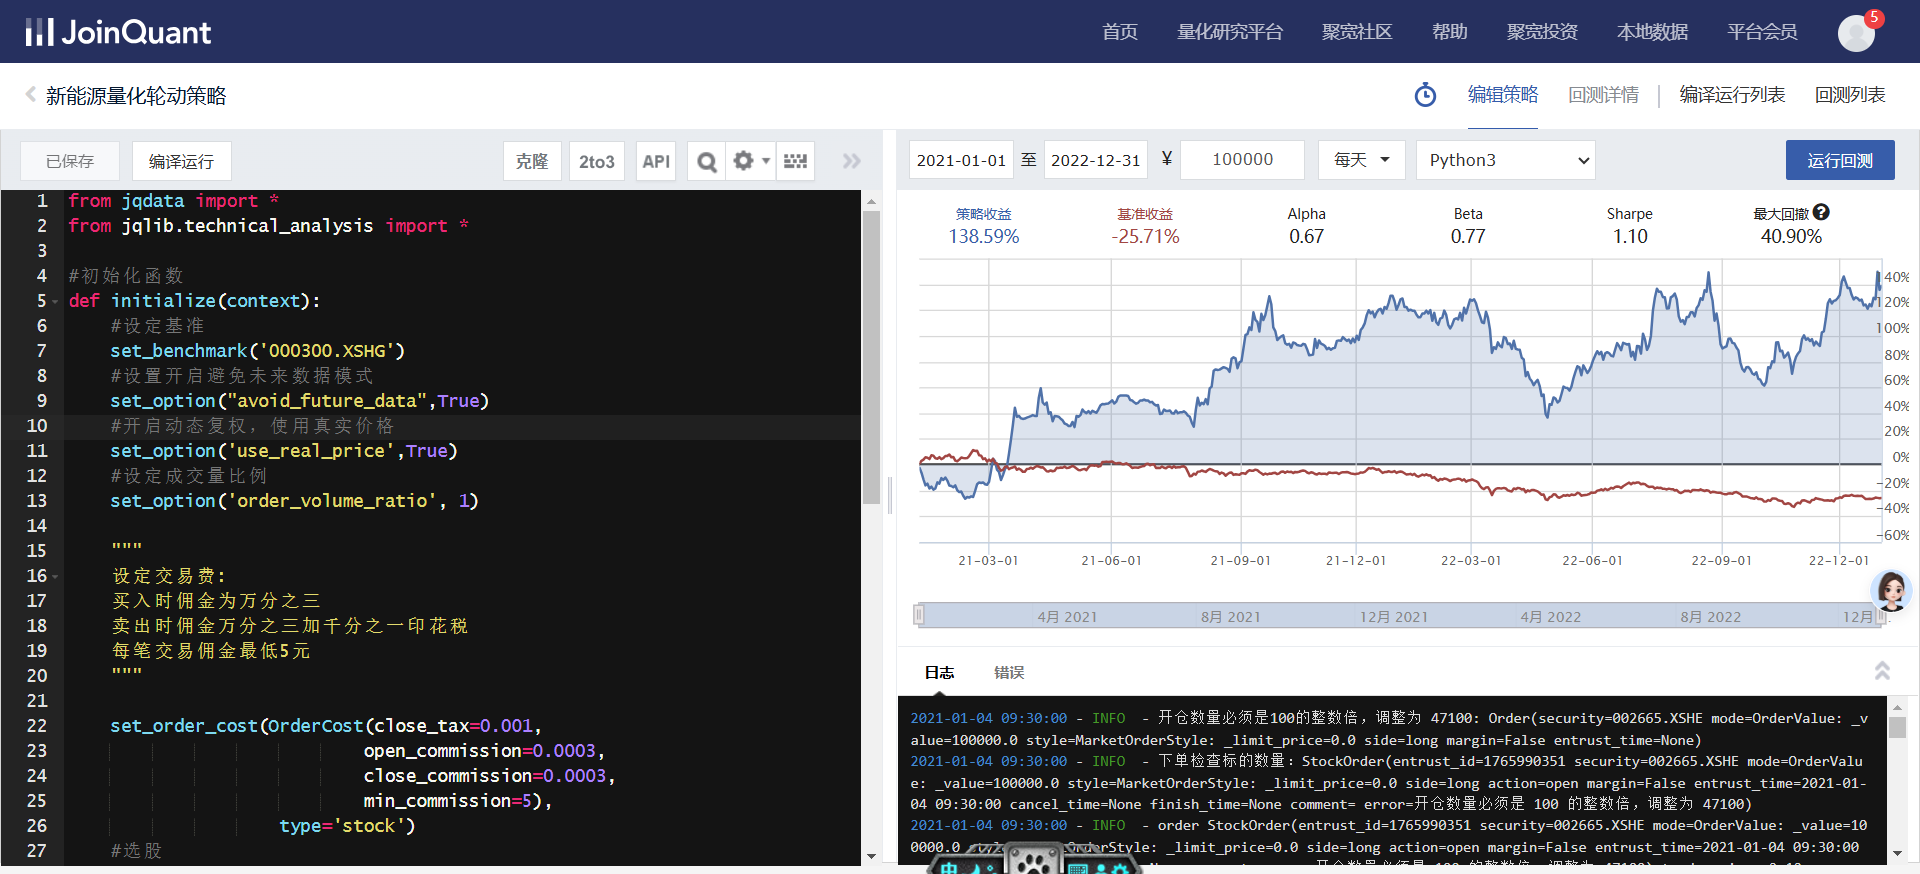Screen dimensions: 1920x874
Task: Open 量化研究平台 menu item
Action: coord(1229,32)
